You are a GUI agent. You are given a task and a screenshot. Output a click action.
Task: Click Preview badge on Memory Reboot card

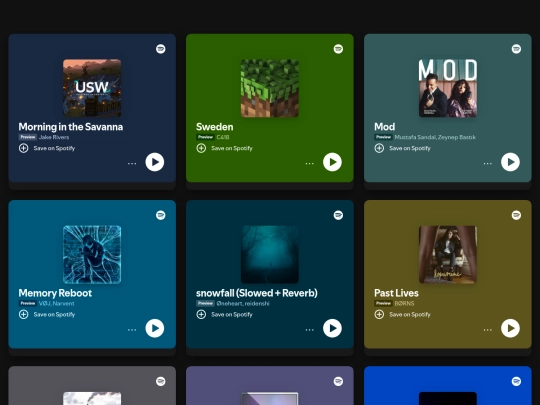[28, 303]
